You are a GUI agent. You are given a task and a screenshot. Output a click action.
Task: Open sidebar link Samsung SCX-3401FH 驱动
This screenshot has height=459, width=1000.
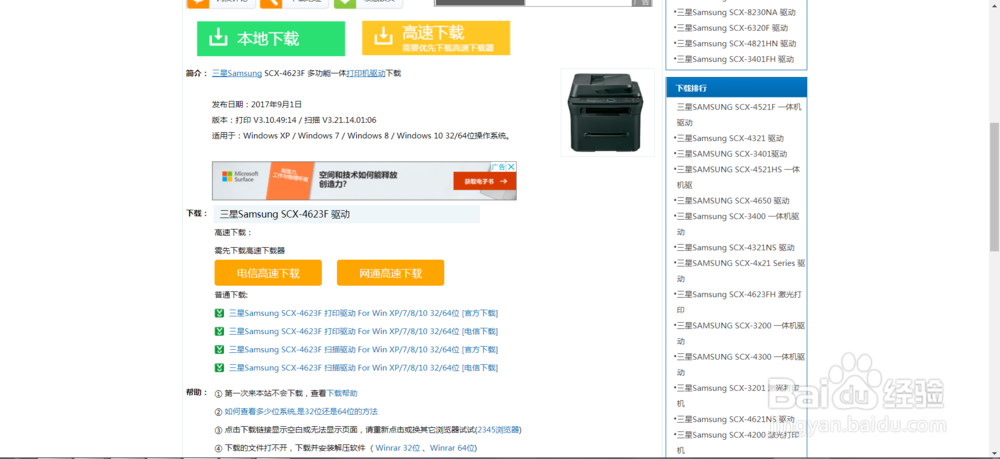coord(733,59)
